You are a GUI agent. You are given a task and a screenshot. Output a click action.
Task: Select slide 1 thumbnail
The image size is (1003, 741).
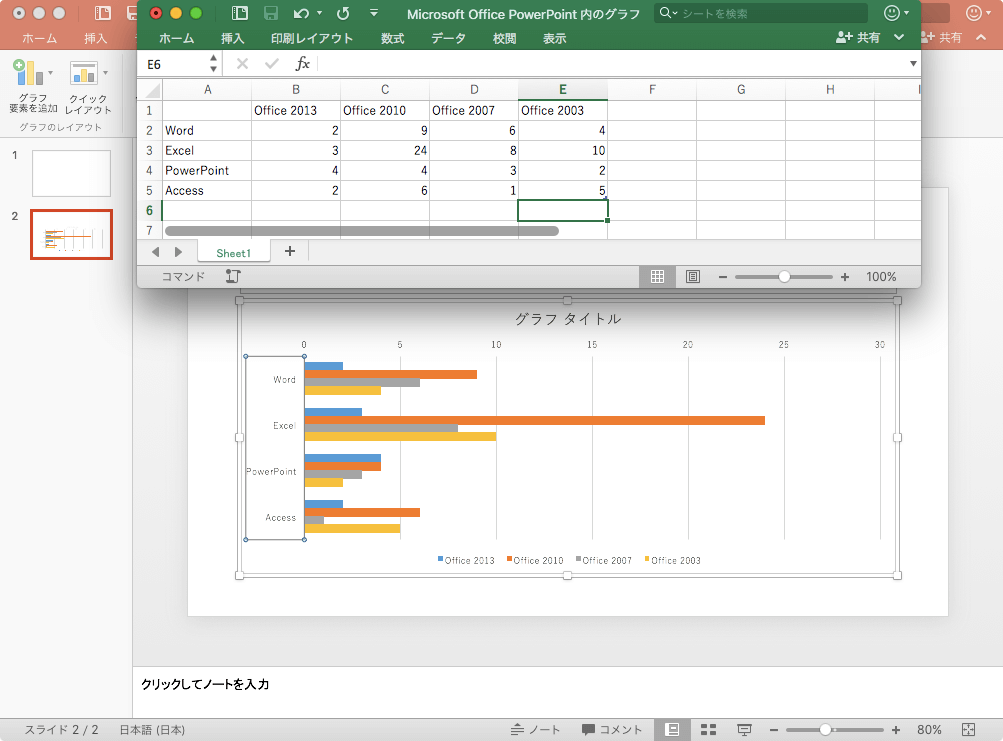coord(71,173)
